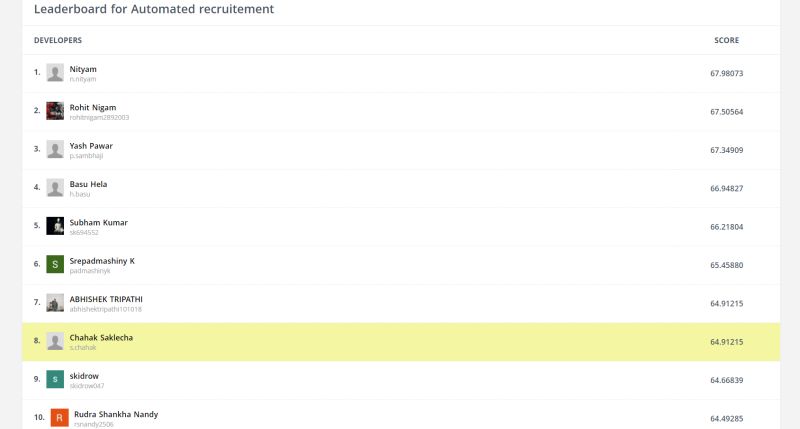Viewport: 800px width, 429px height.
Task: Select Yash Pawar's grey avatar icon
Action: click(x=55, y=149)
